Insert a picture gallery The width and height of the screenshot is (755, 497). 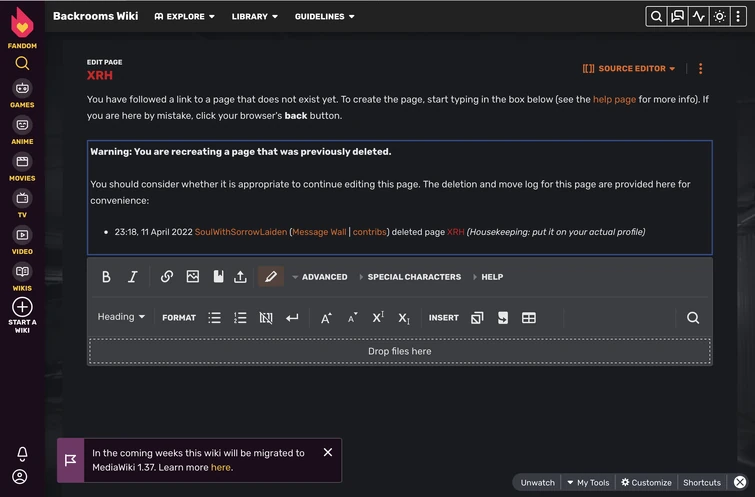pyautogui.click(x=477, y=318)
